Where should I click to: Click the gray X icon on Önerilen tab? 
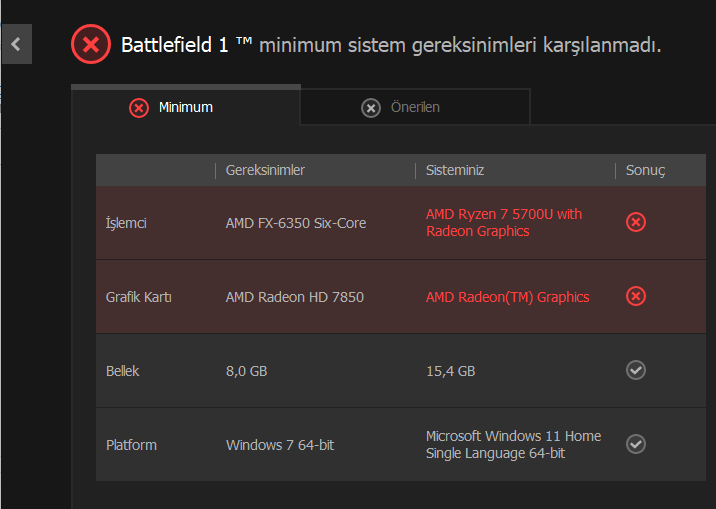click(371, 107)
